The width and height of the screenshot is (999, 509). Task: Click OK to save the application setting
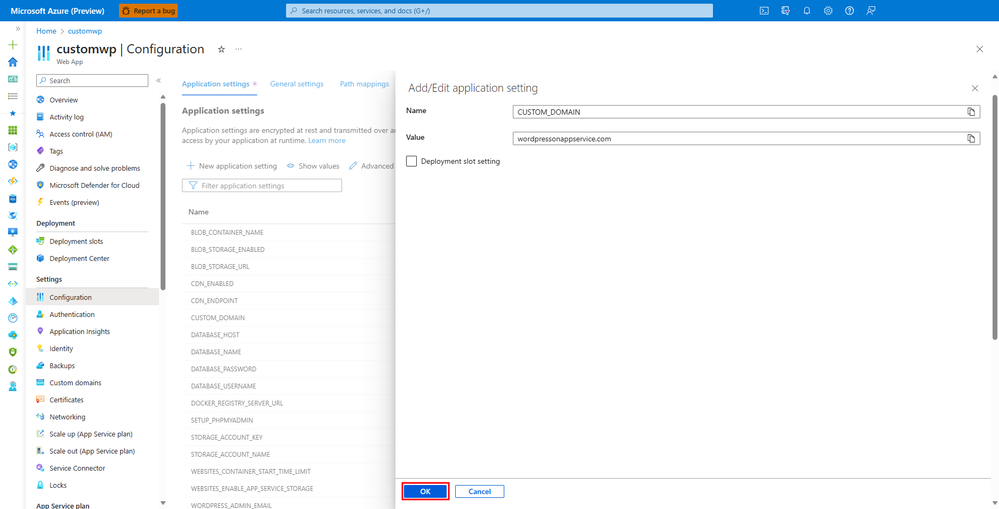[426, 491]
